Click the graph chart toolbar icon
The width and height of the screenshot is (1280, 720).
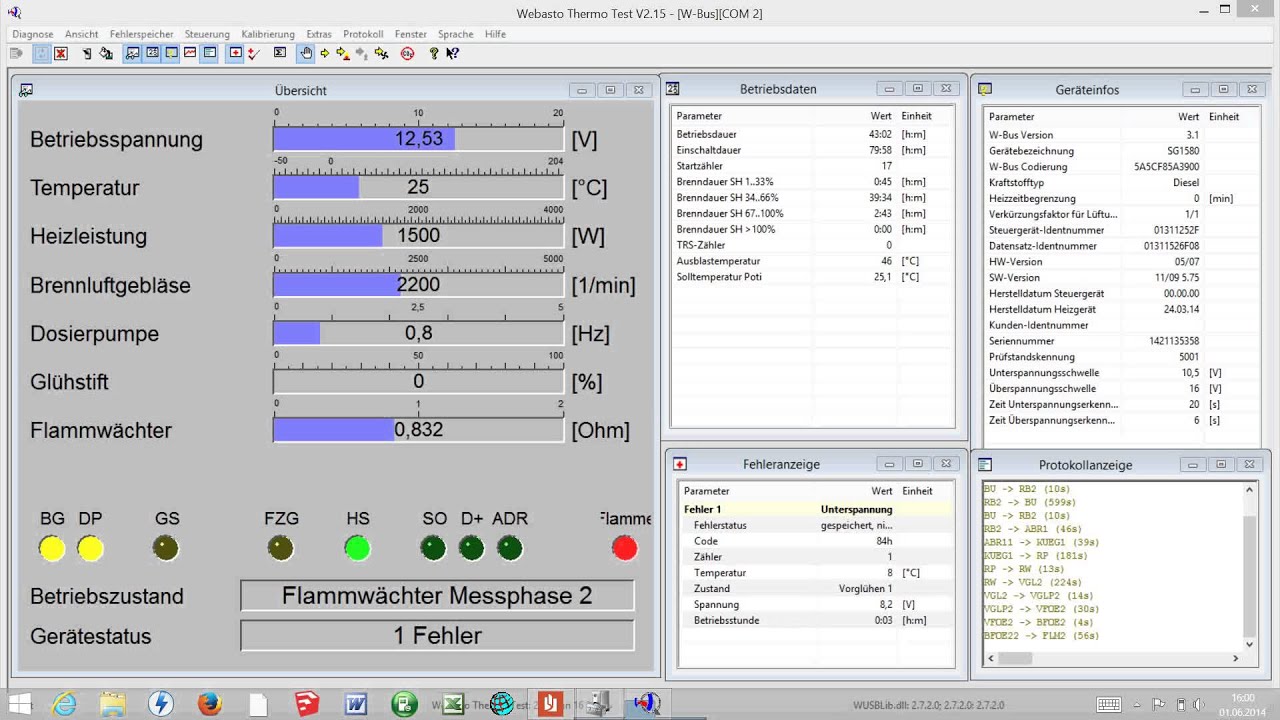click(190, 53)
